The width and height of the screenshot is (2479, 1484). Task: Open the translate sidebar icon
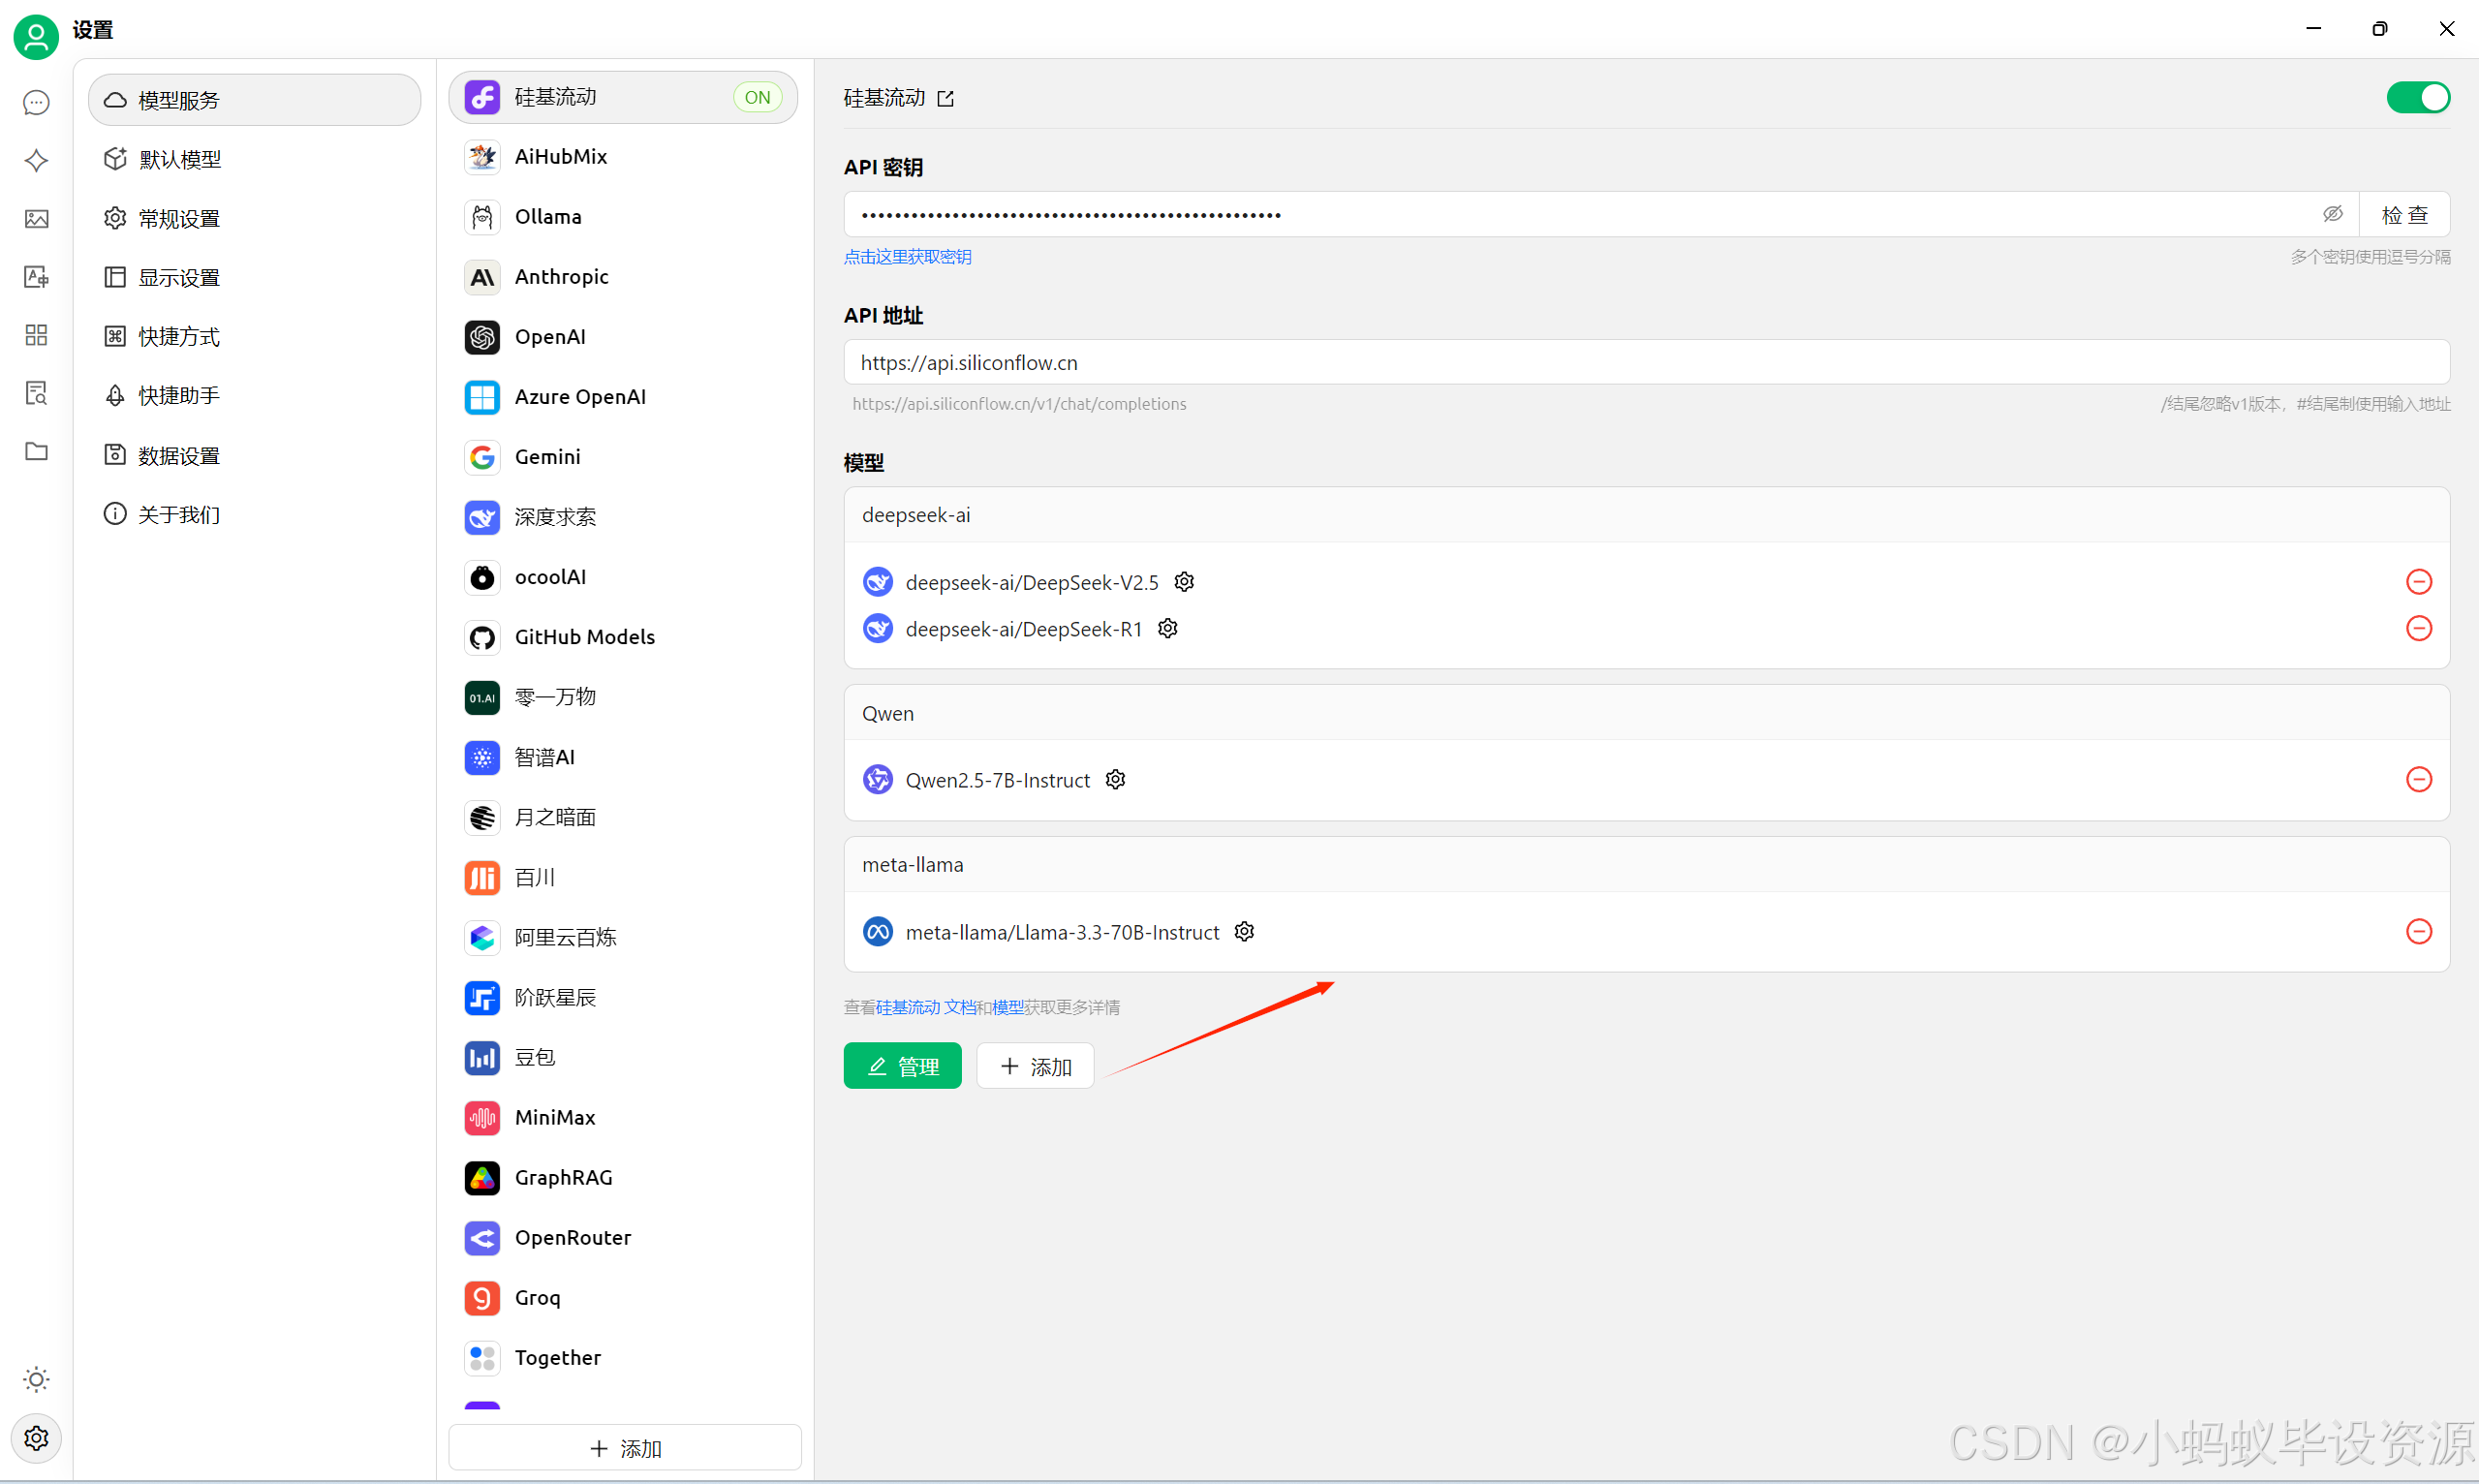tap(36, 277)
